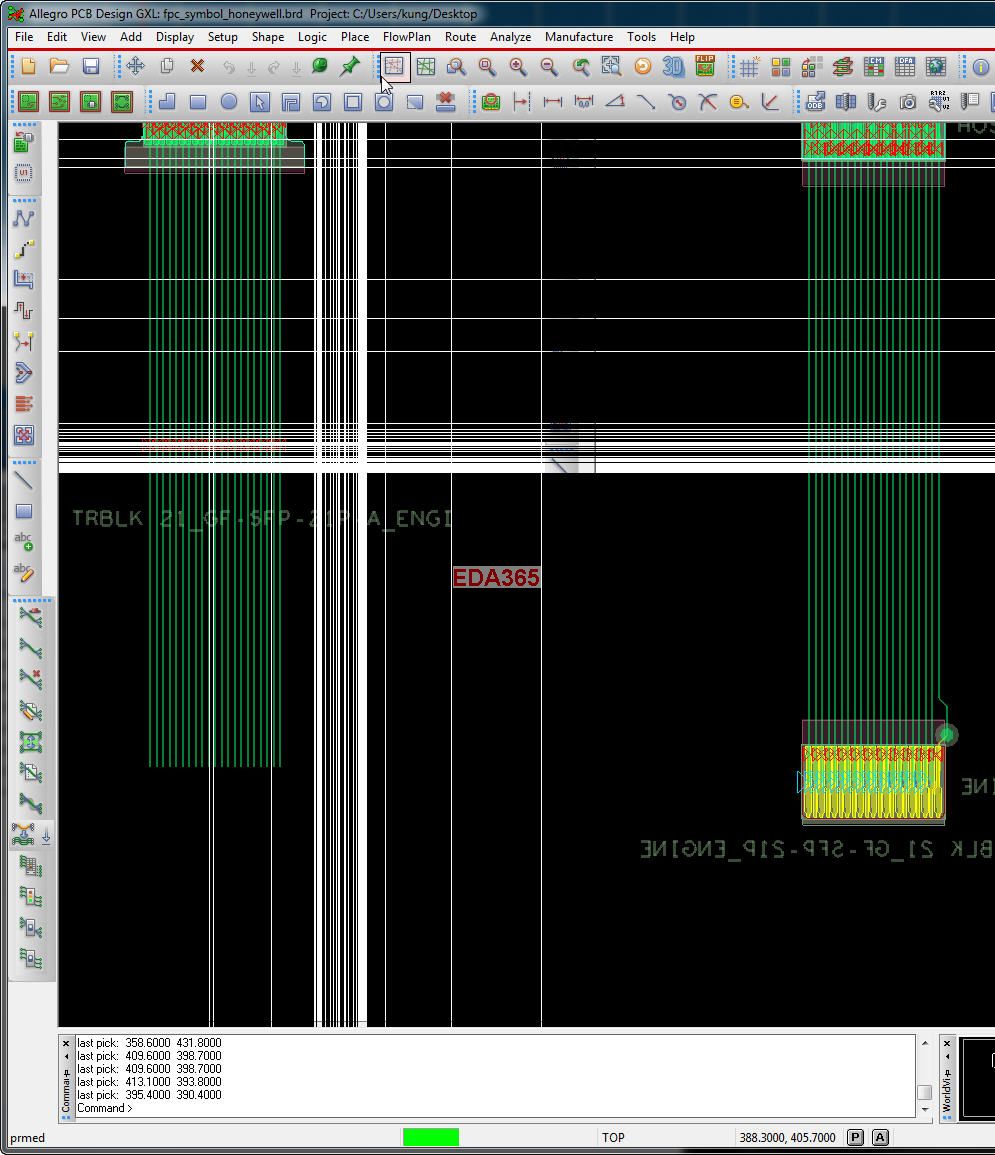
Task: Toggle the Unrats All icon
Action: click(x=394, y=67)
